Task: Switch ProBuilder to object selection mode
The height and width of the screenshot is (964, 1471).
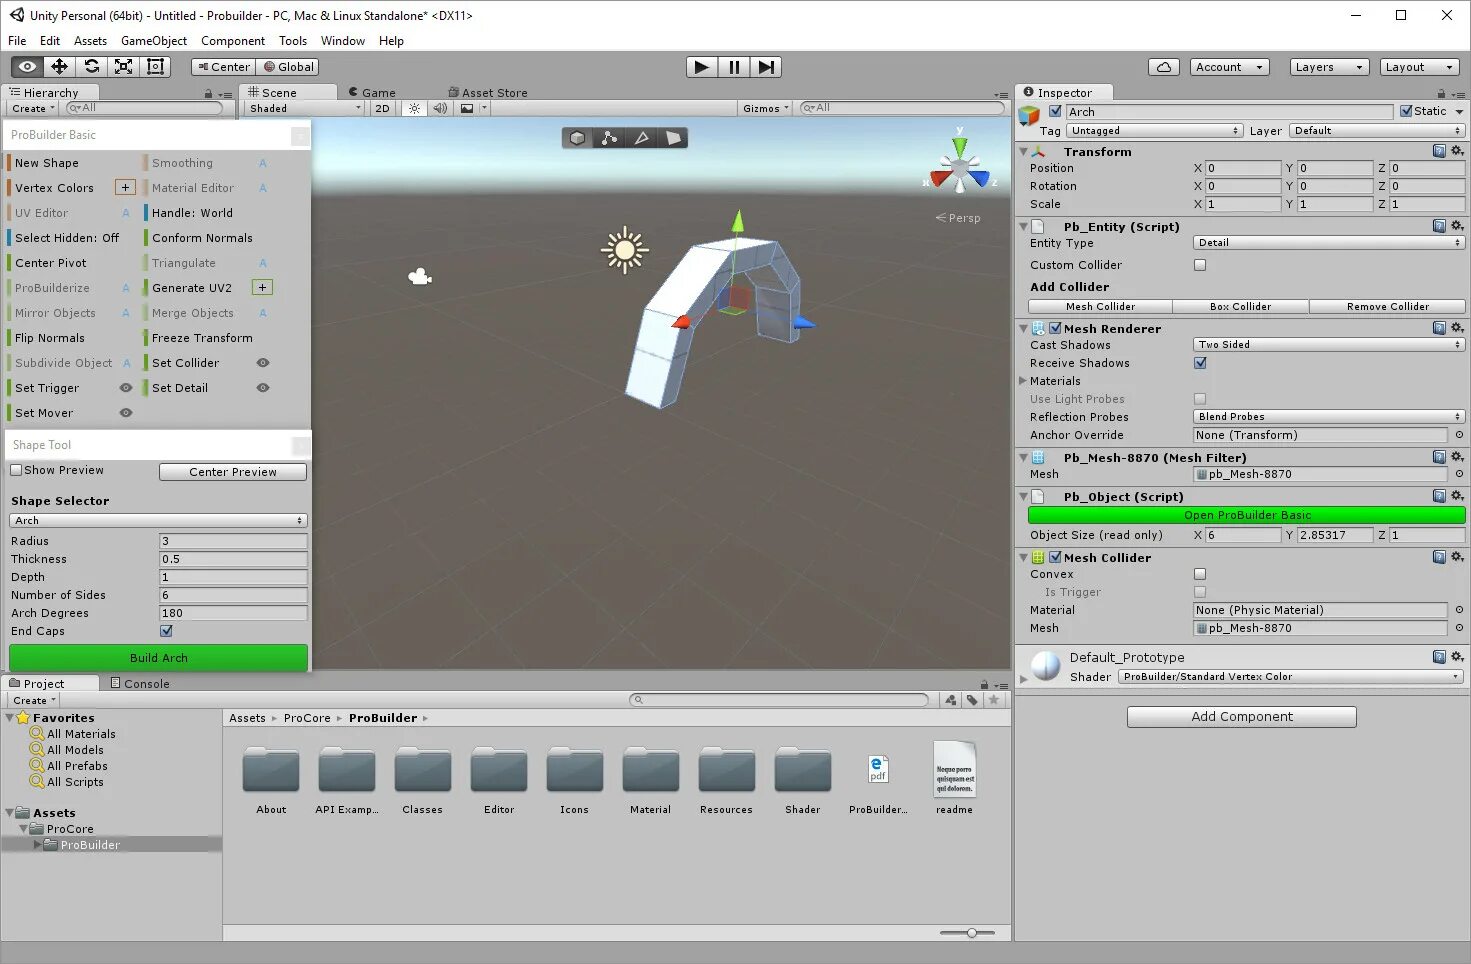Action: [x=577, y=138]
